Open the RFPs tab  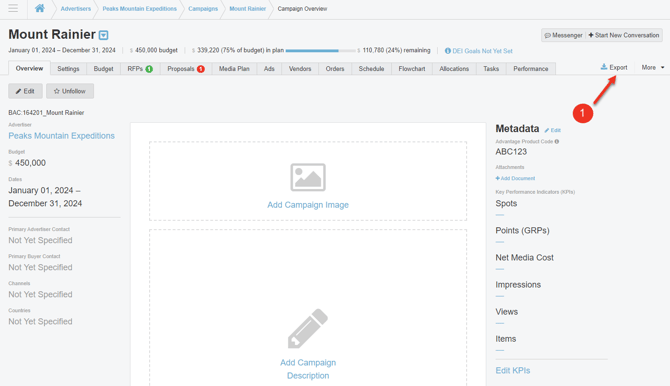[140, 69]
